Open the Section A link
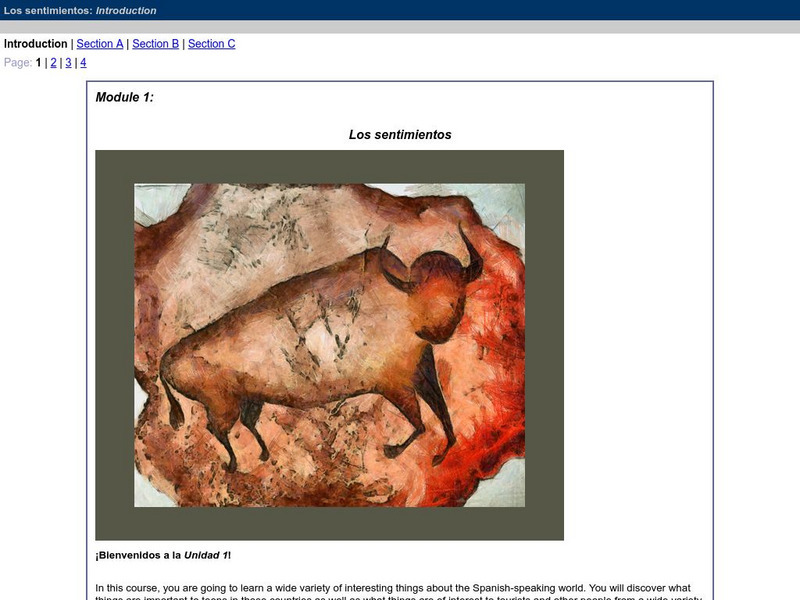The width and height of the screenshot is (800, 600). [100, 44]
